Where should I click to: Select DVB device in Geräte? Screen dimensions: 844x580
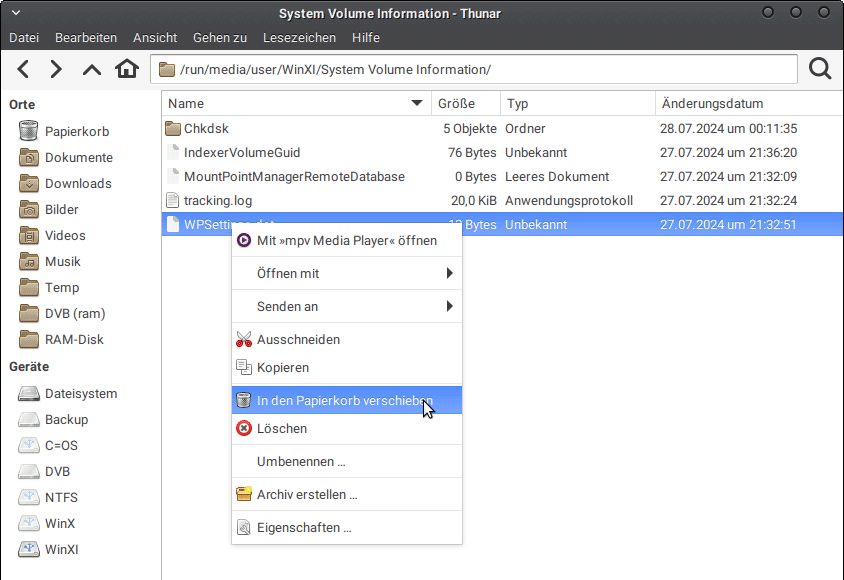[x=44, y=471]
